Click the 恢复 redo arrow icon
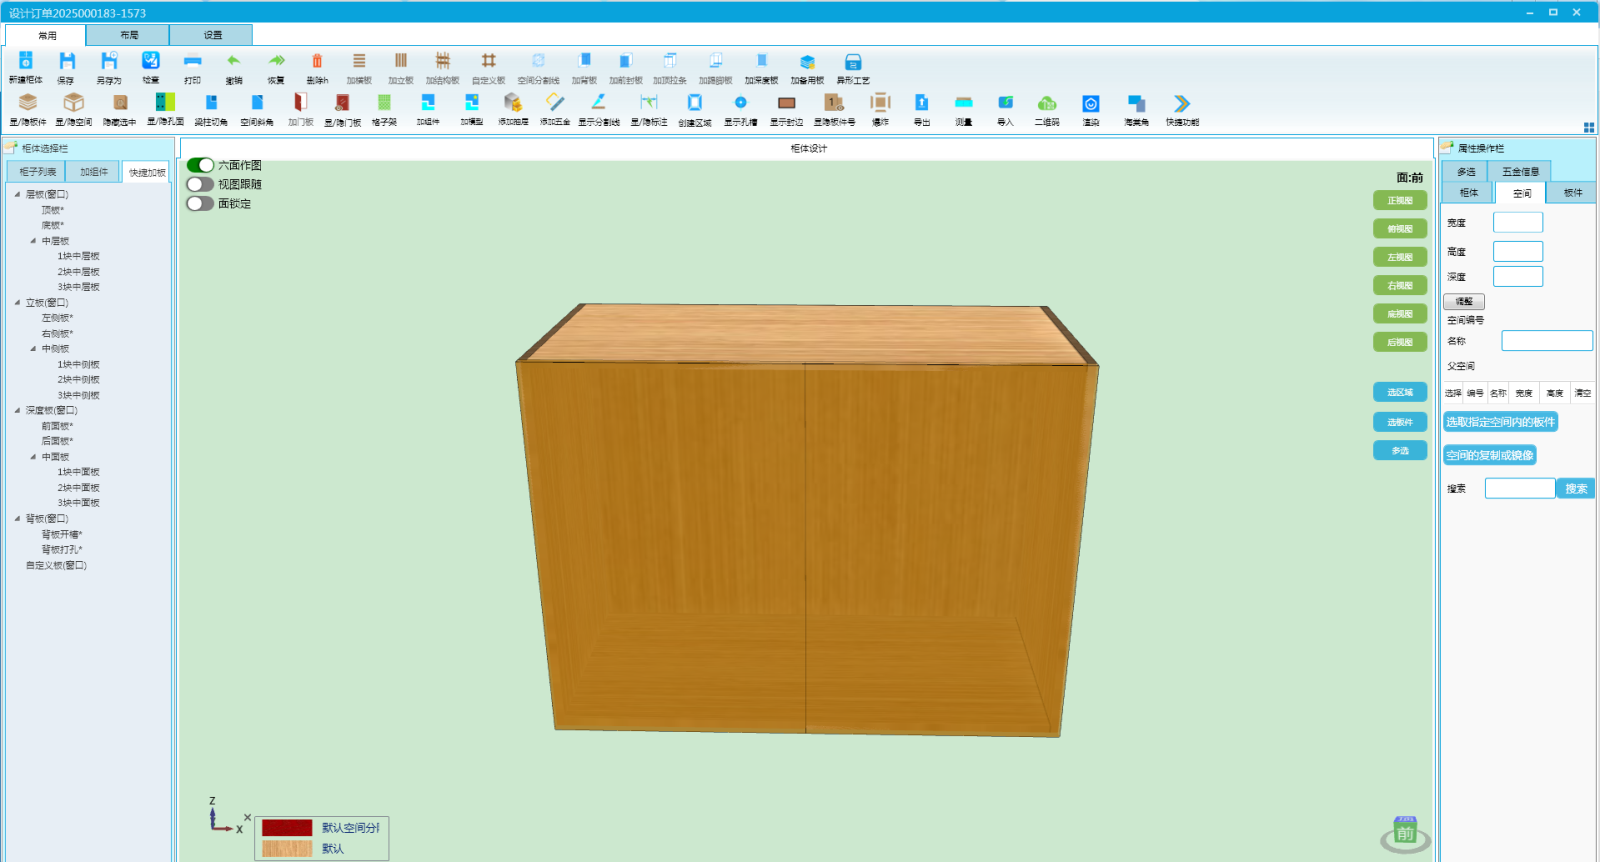Viewport: 1600px width, 862px height. click(277, 61)
